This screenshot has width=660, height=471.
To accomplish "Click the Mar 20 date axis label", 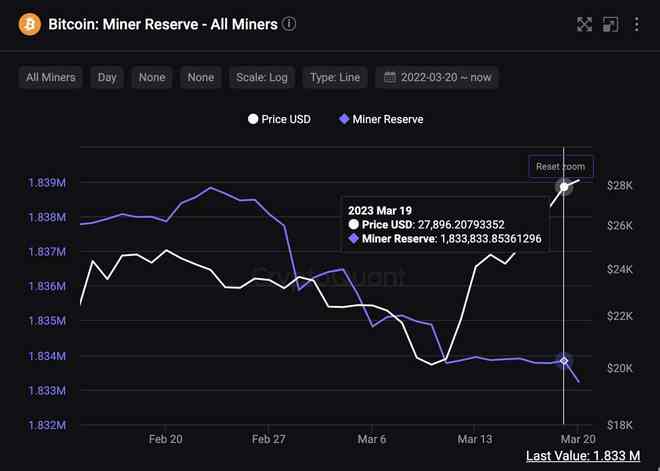I will pyautogui.click(x=578, y=439).
